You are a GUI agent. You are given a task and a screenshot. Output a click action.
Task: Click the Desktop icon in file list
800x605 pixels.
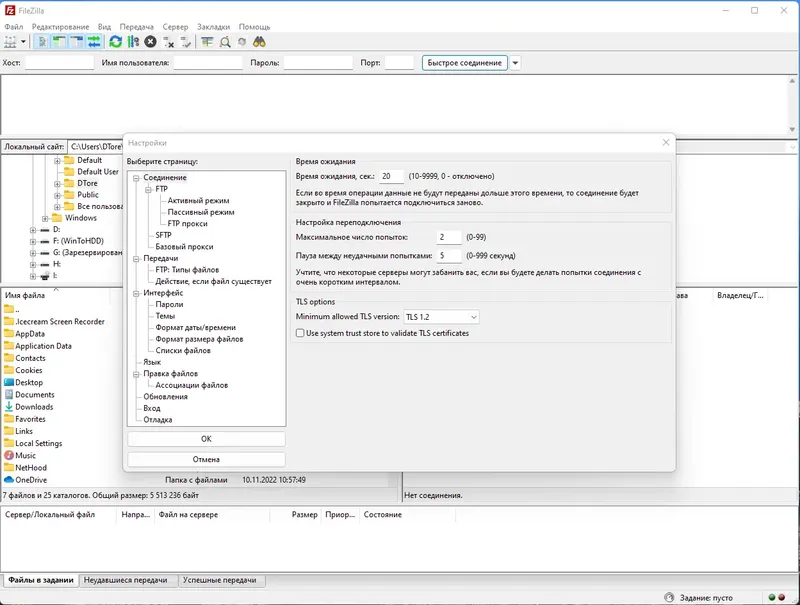tap(9, 382)
